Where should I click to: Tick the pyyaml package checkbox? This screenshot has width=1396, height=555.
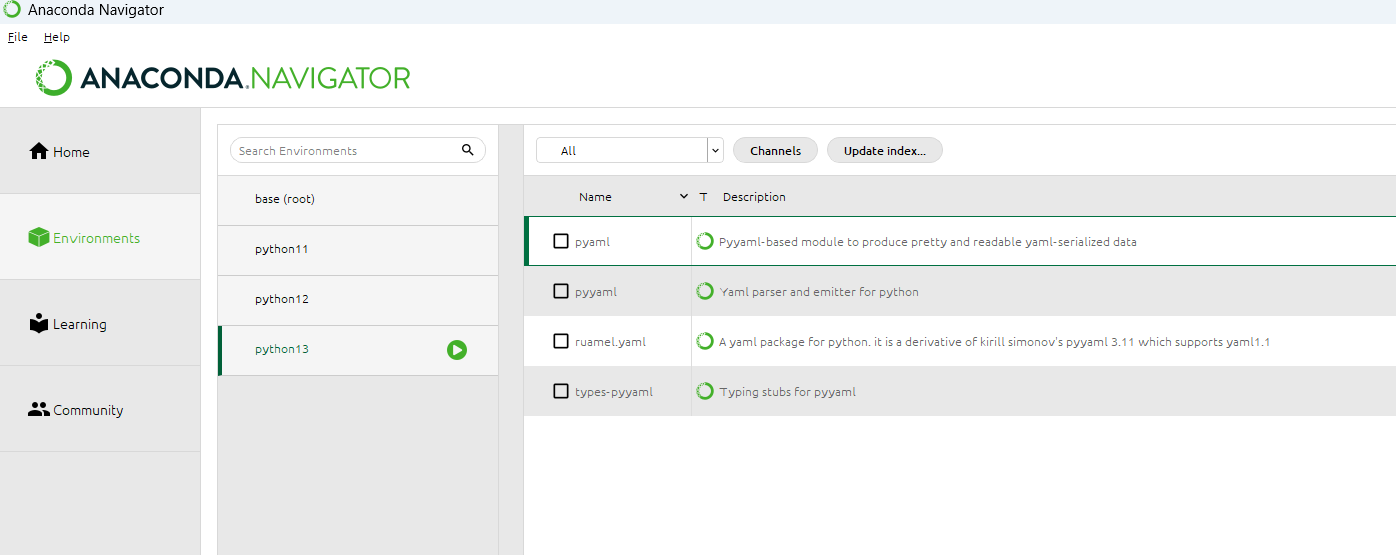(x=561, y=291)
